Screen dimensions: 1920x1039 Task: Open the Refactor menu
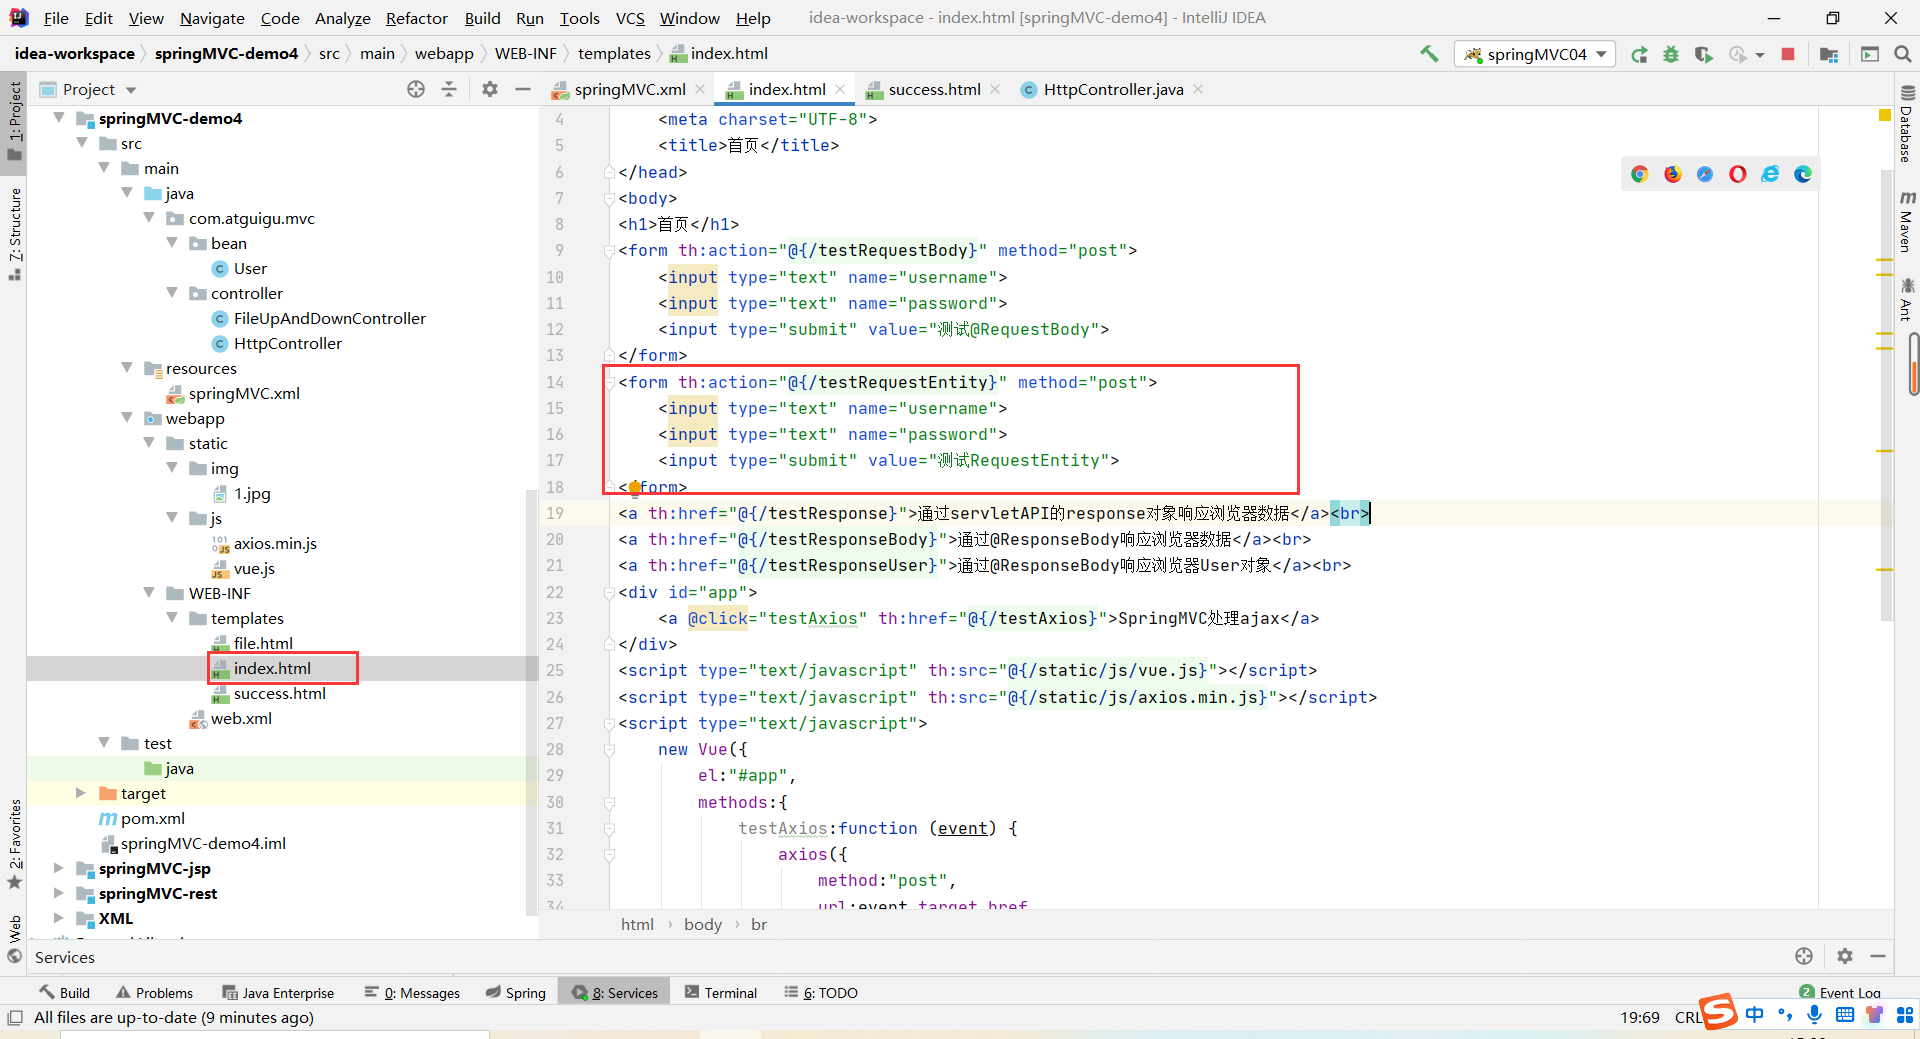pos(416,18)
